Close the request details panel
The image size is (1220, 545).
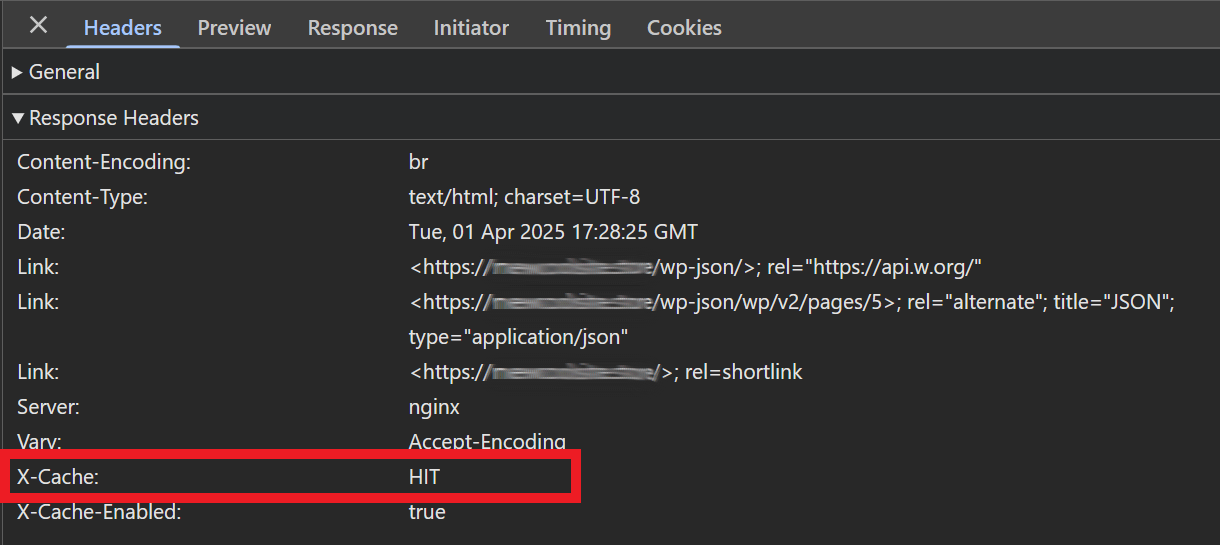pyautogui.click(x=38, y=25)
